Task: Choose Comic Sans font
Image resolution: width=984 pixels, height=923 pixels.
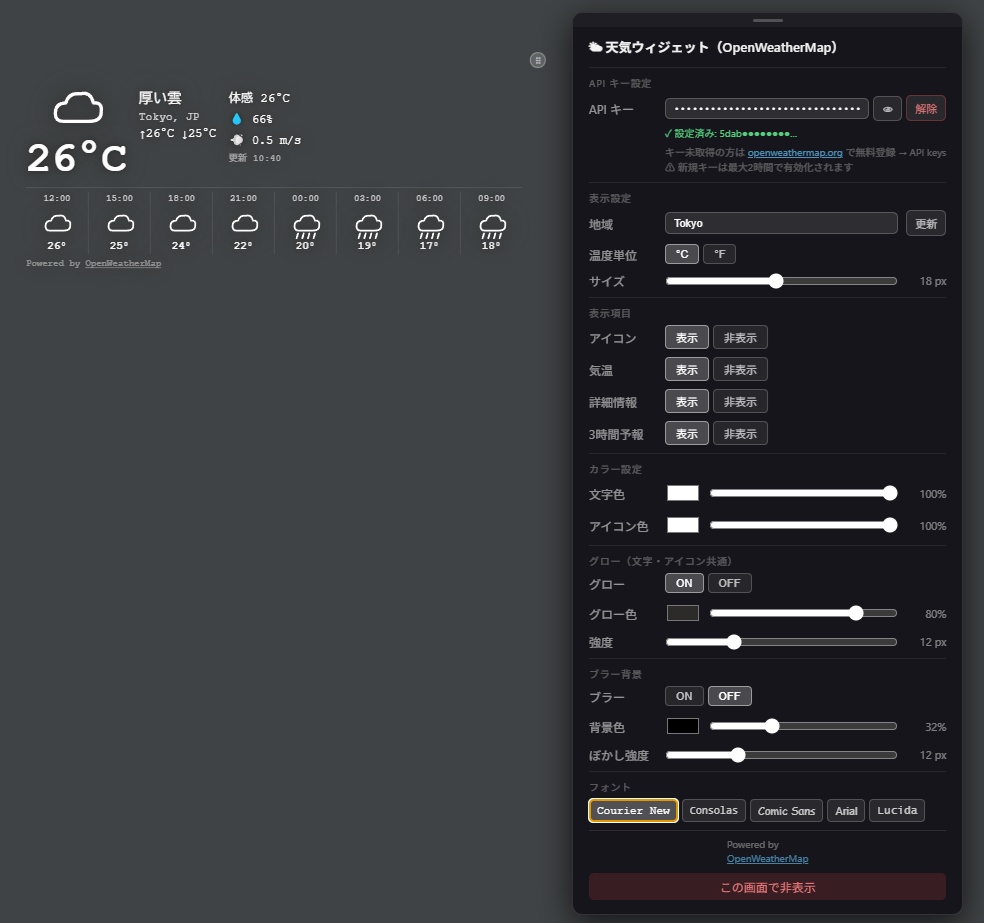Action: [786, 811]
